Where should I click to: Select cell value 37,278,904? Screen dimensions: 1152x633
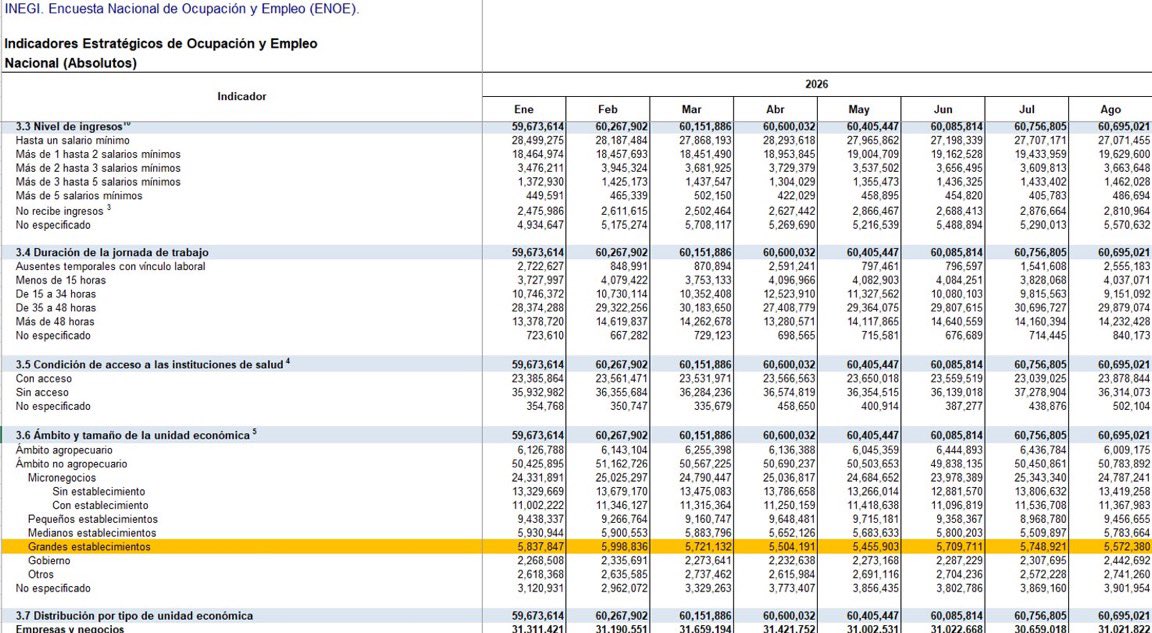[x=1040, y=392]
